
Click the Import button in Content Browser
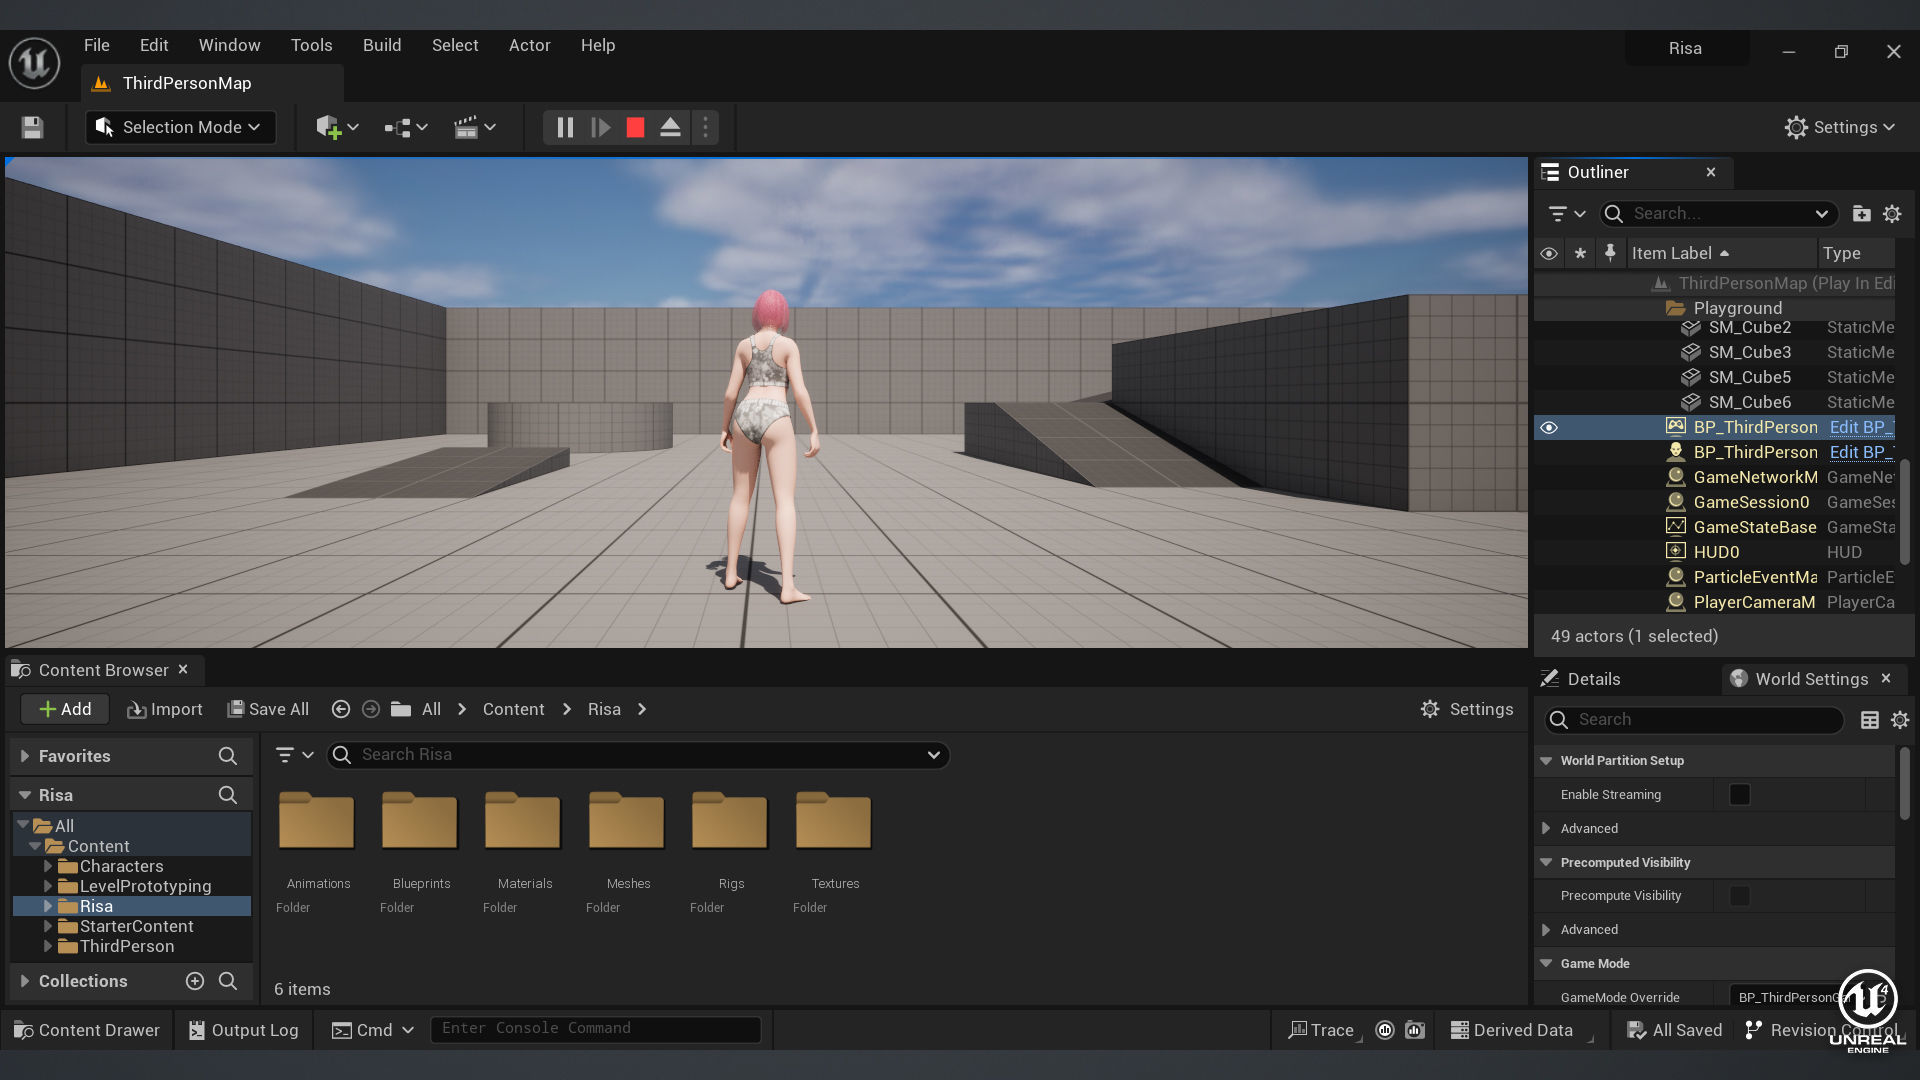[165, 709]
